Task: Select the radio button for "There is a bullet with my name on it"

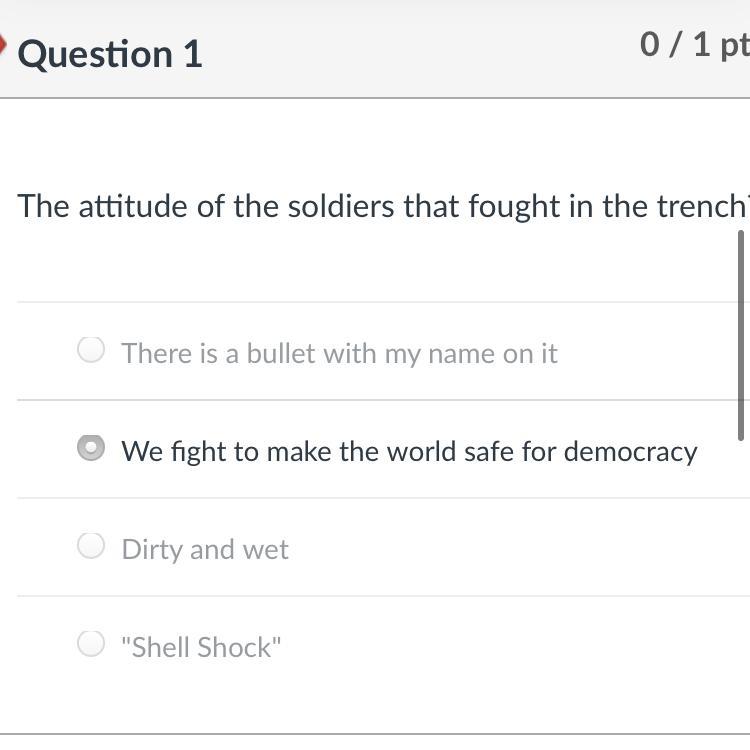Action: click(91, 349)
